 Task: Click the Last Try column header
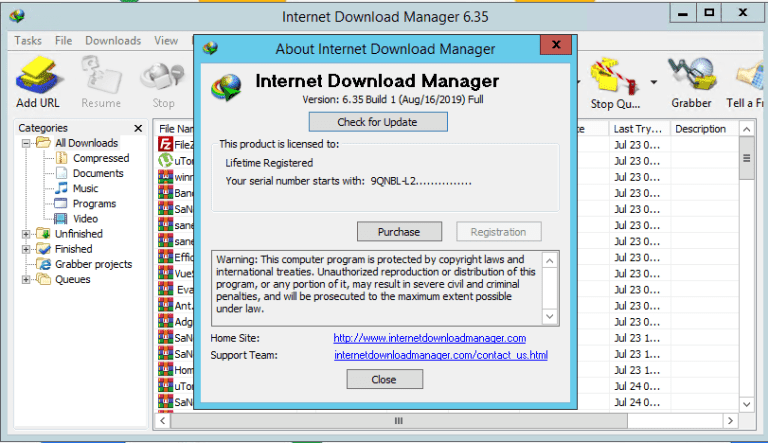tap(639, 129)
